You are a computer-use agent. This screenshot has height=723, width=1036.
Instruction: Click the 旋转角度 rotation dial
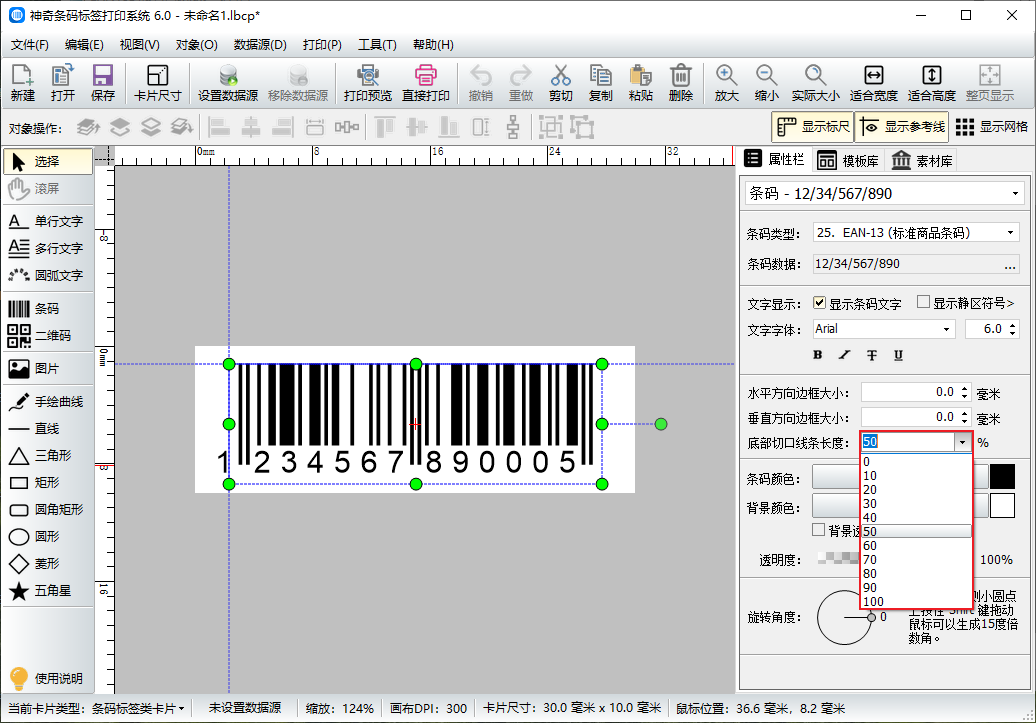845,617
